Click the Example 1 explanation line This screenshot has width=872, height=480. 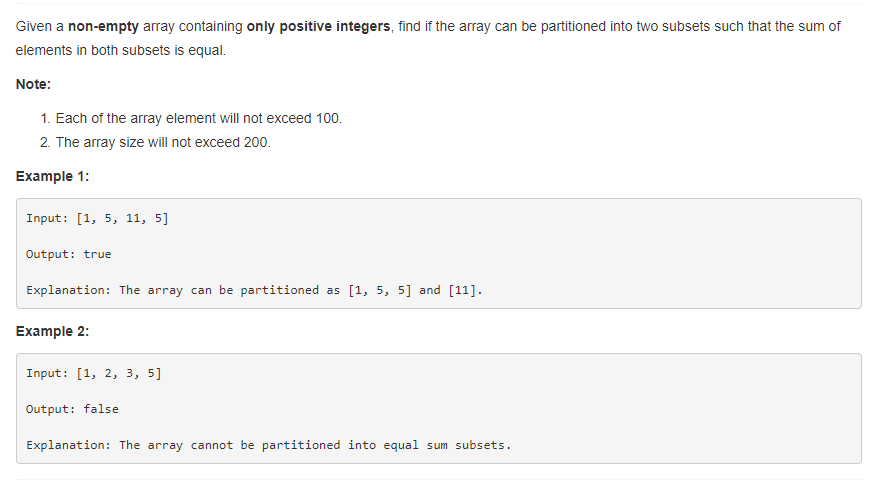(254, 290)
